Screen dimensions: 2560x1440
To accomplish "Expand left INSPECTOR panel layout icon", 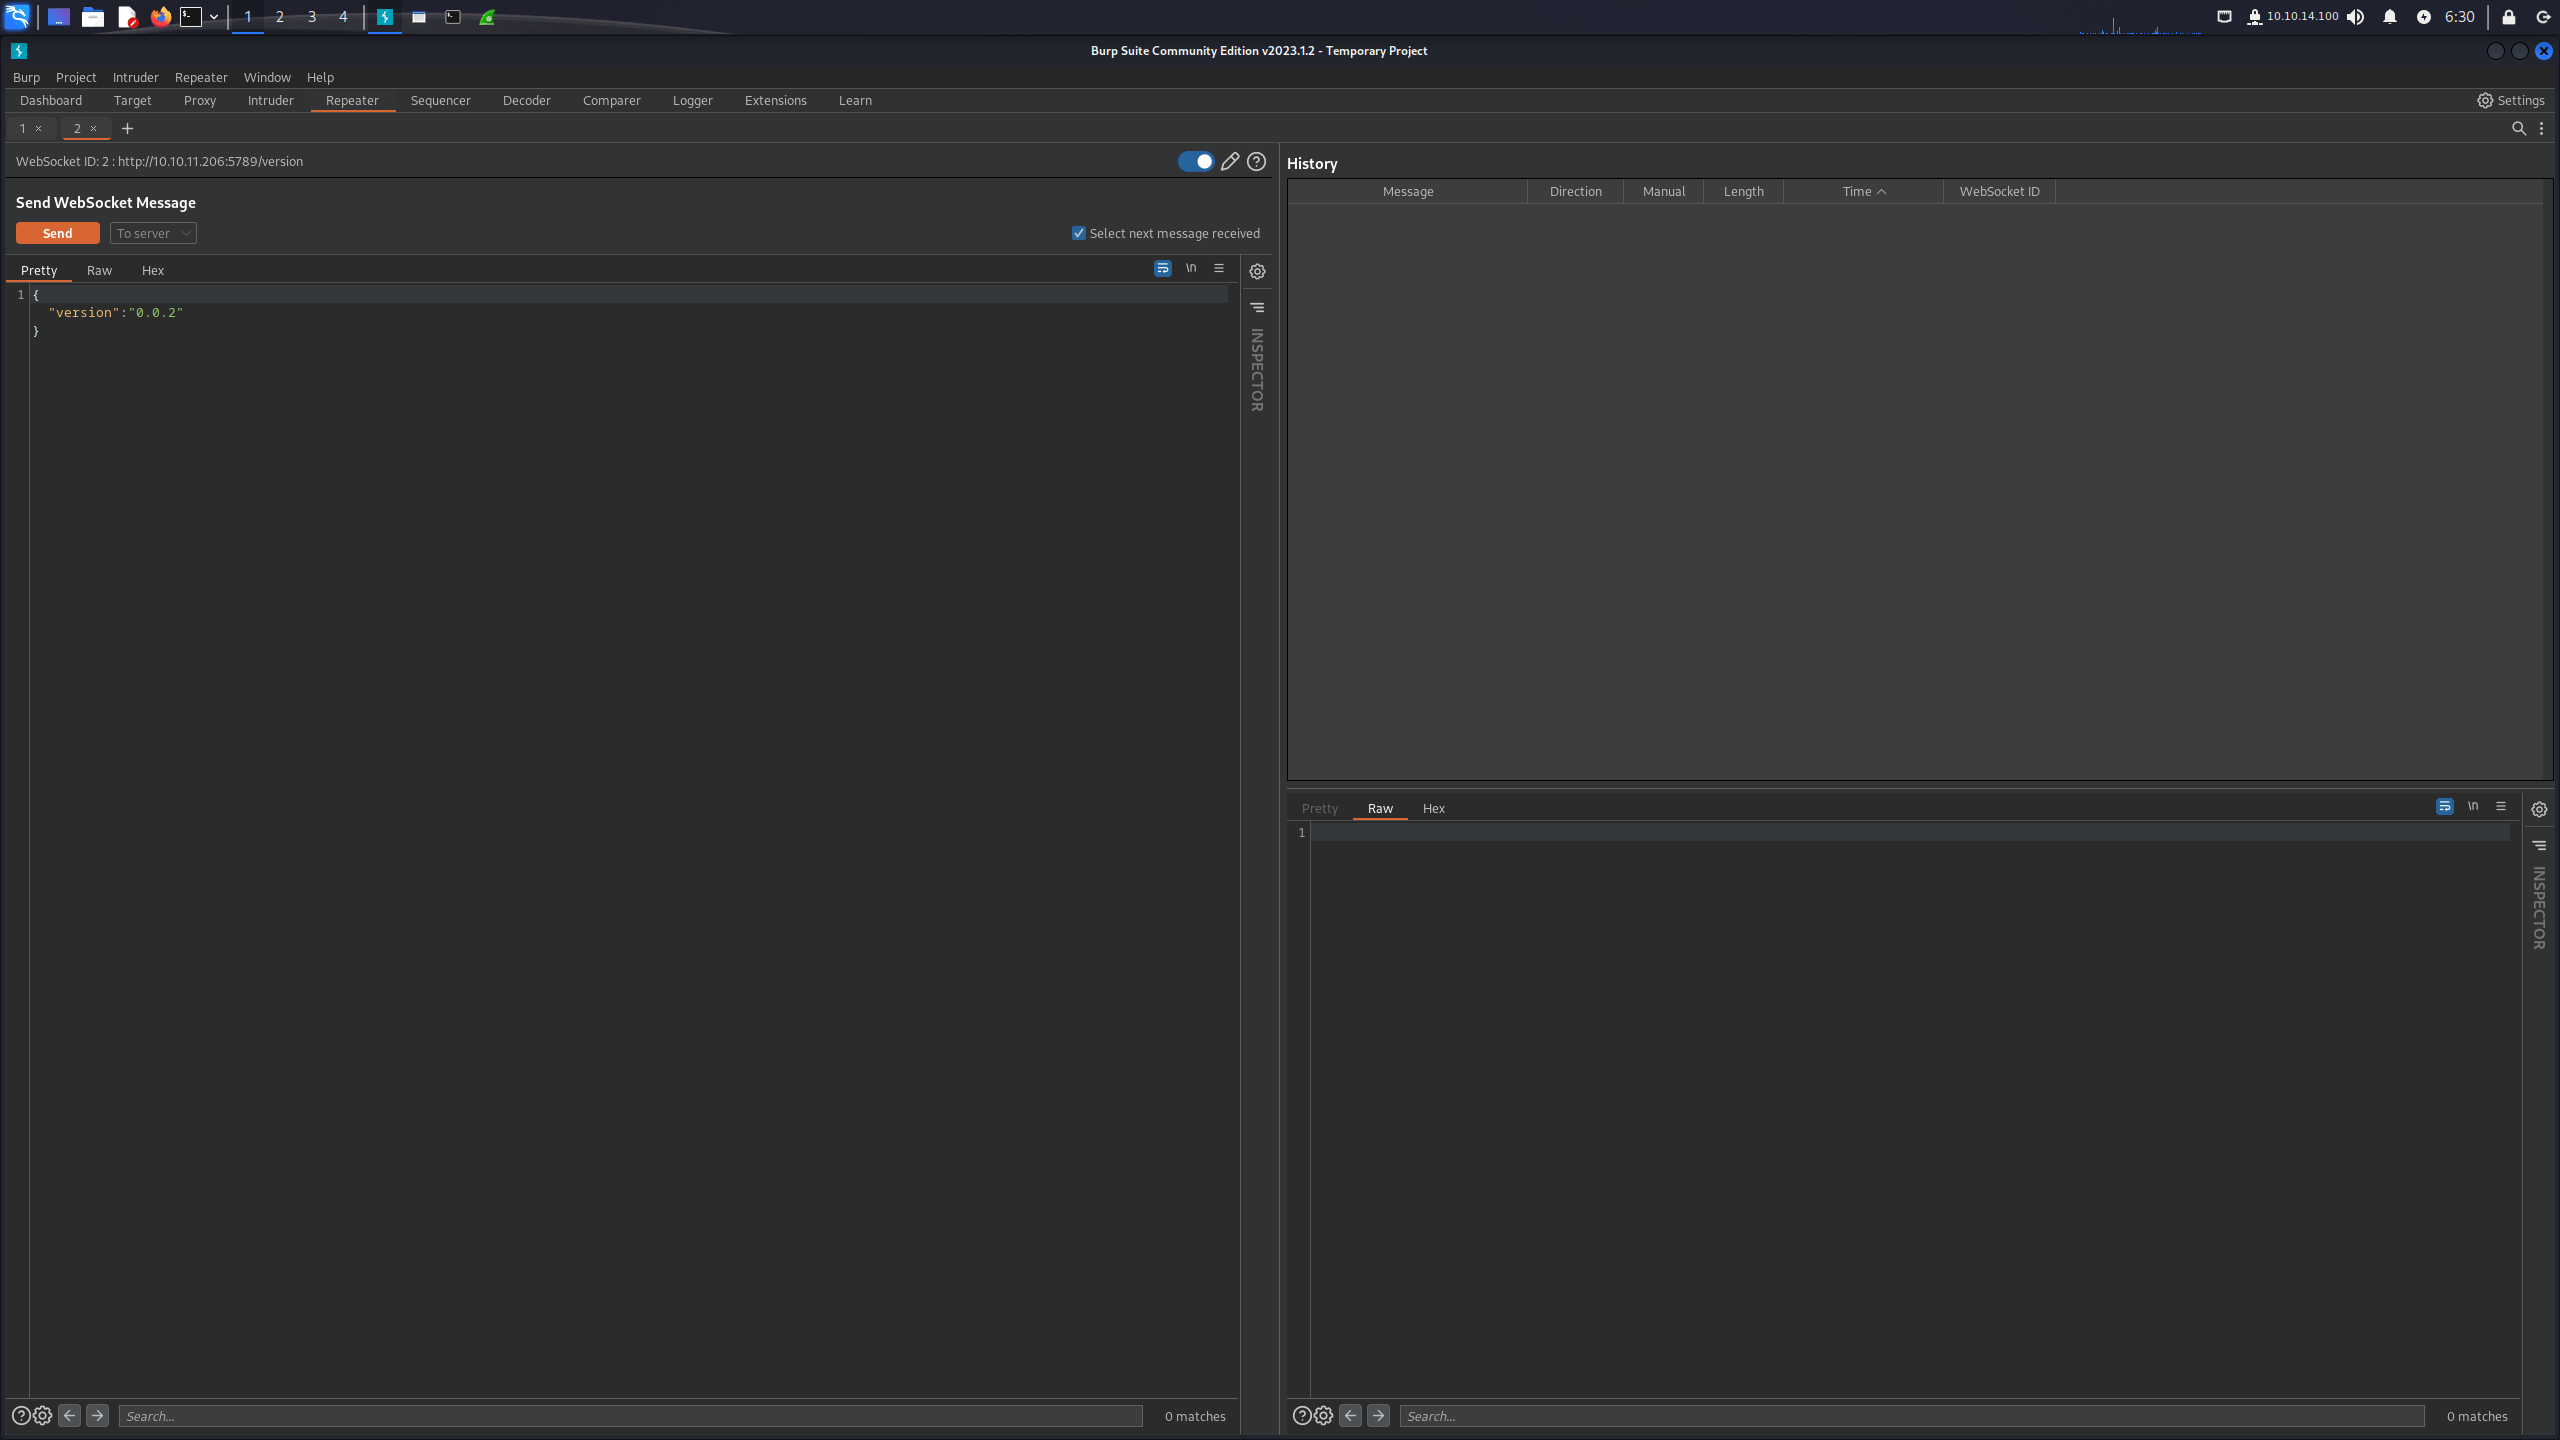I will pos(1258,307).
